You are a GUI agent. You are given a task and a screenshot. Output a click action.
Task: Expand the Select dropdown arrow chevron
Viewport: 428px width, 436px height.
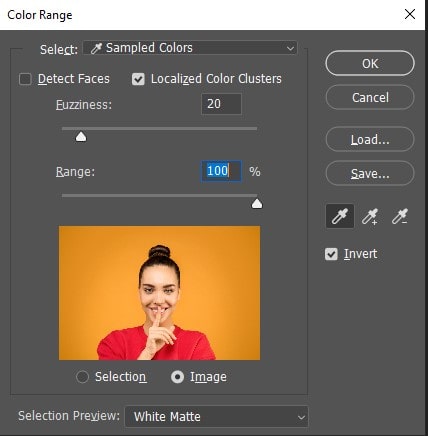290,48
